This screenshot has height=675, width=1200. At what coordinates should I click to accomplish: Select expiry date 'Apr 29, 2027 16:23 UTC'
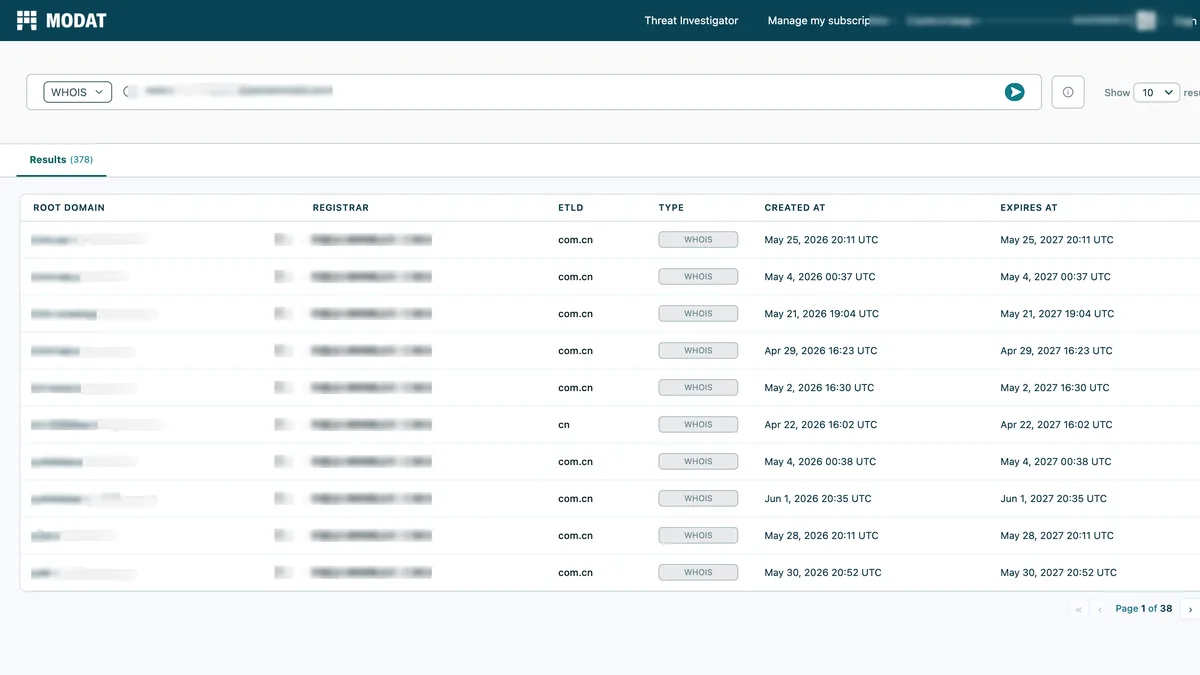coord(1056,351)
